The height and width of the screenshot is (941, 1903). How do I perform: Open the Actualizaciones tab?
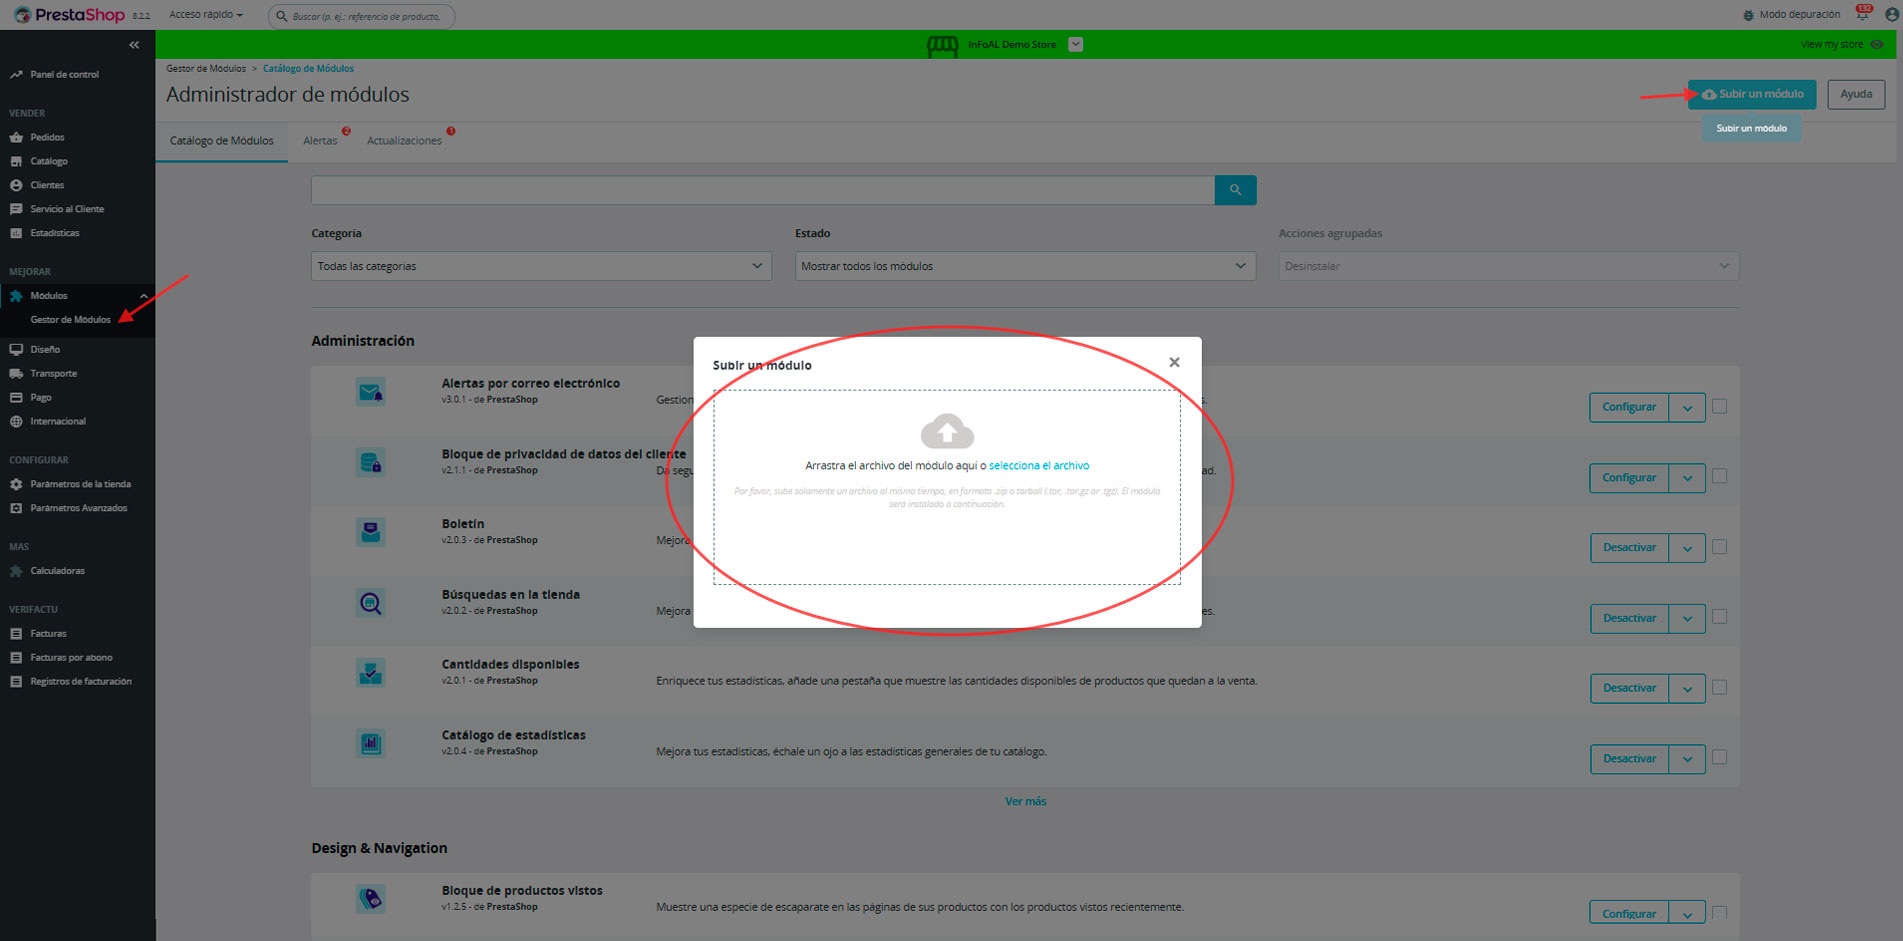pos(404,141)
